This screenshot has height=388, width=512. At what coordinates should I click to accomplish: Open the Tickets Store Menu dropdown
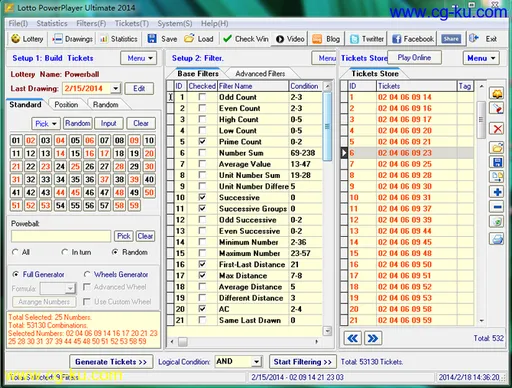(x=481, y=58)
